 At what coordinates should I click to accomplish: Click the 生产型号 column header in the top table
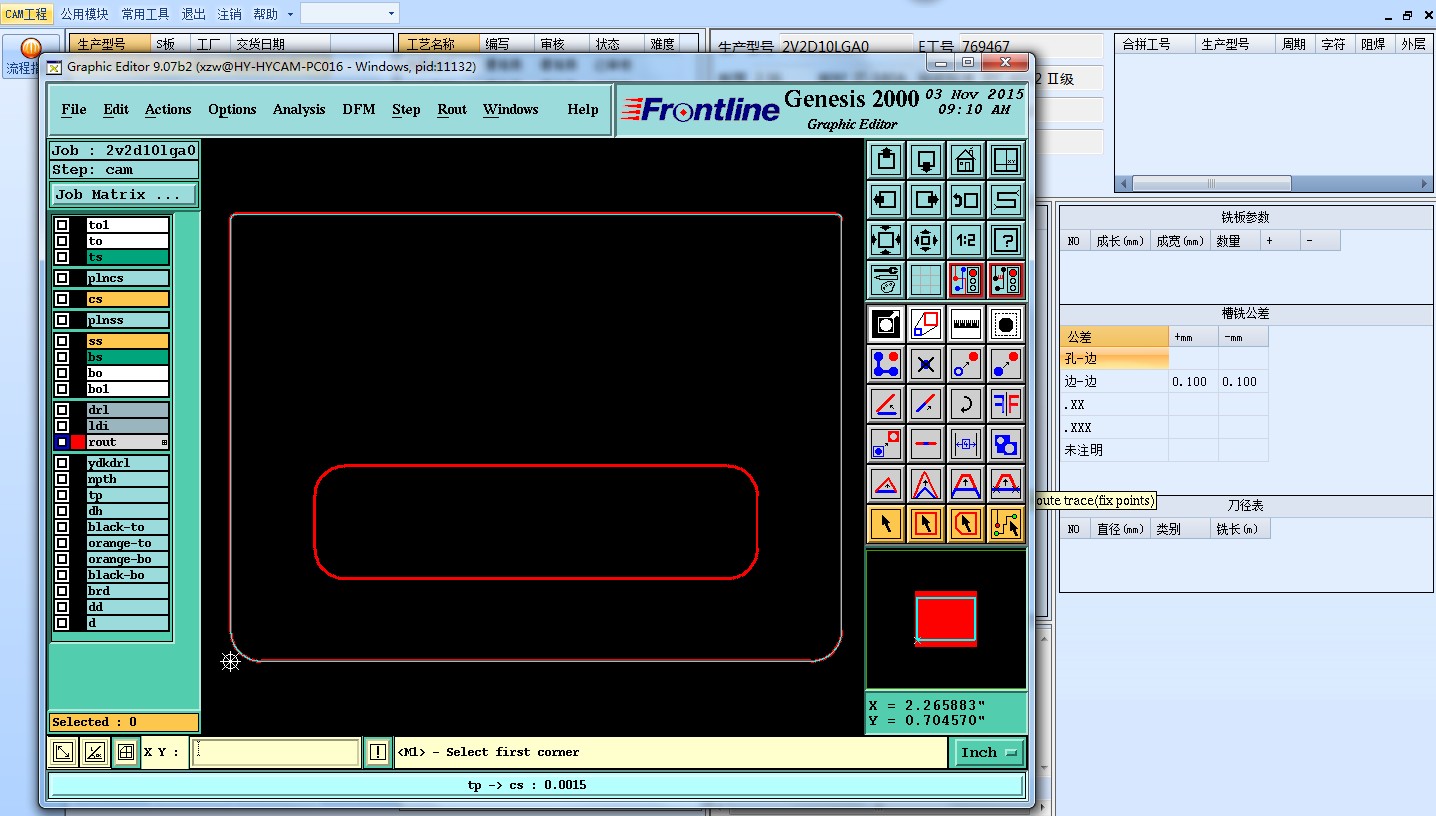pyautogui.click(x=109, y=44)
